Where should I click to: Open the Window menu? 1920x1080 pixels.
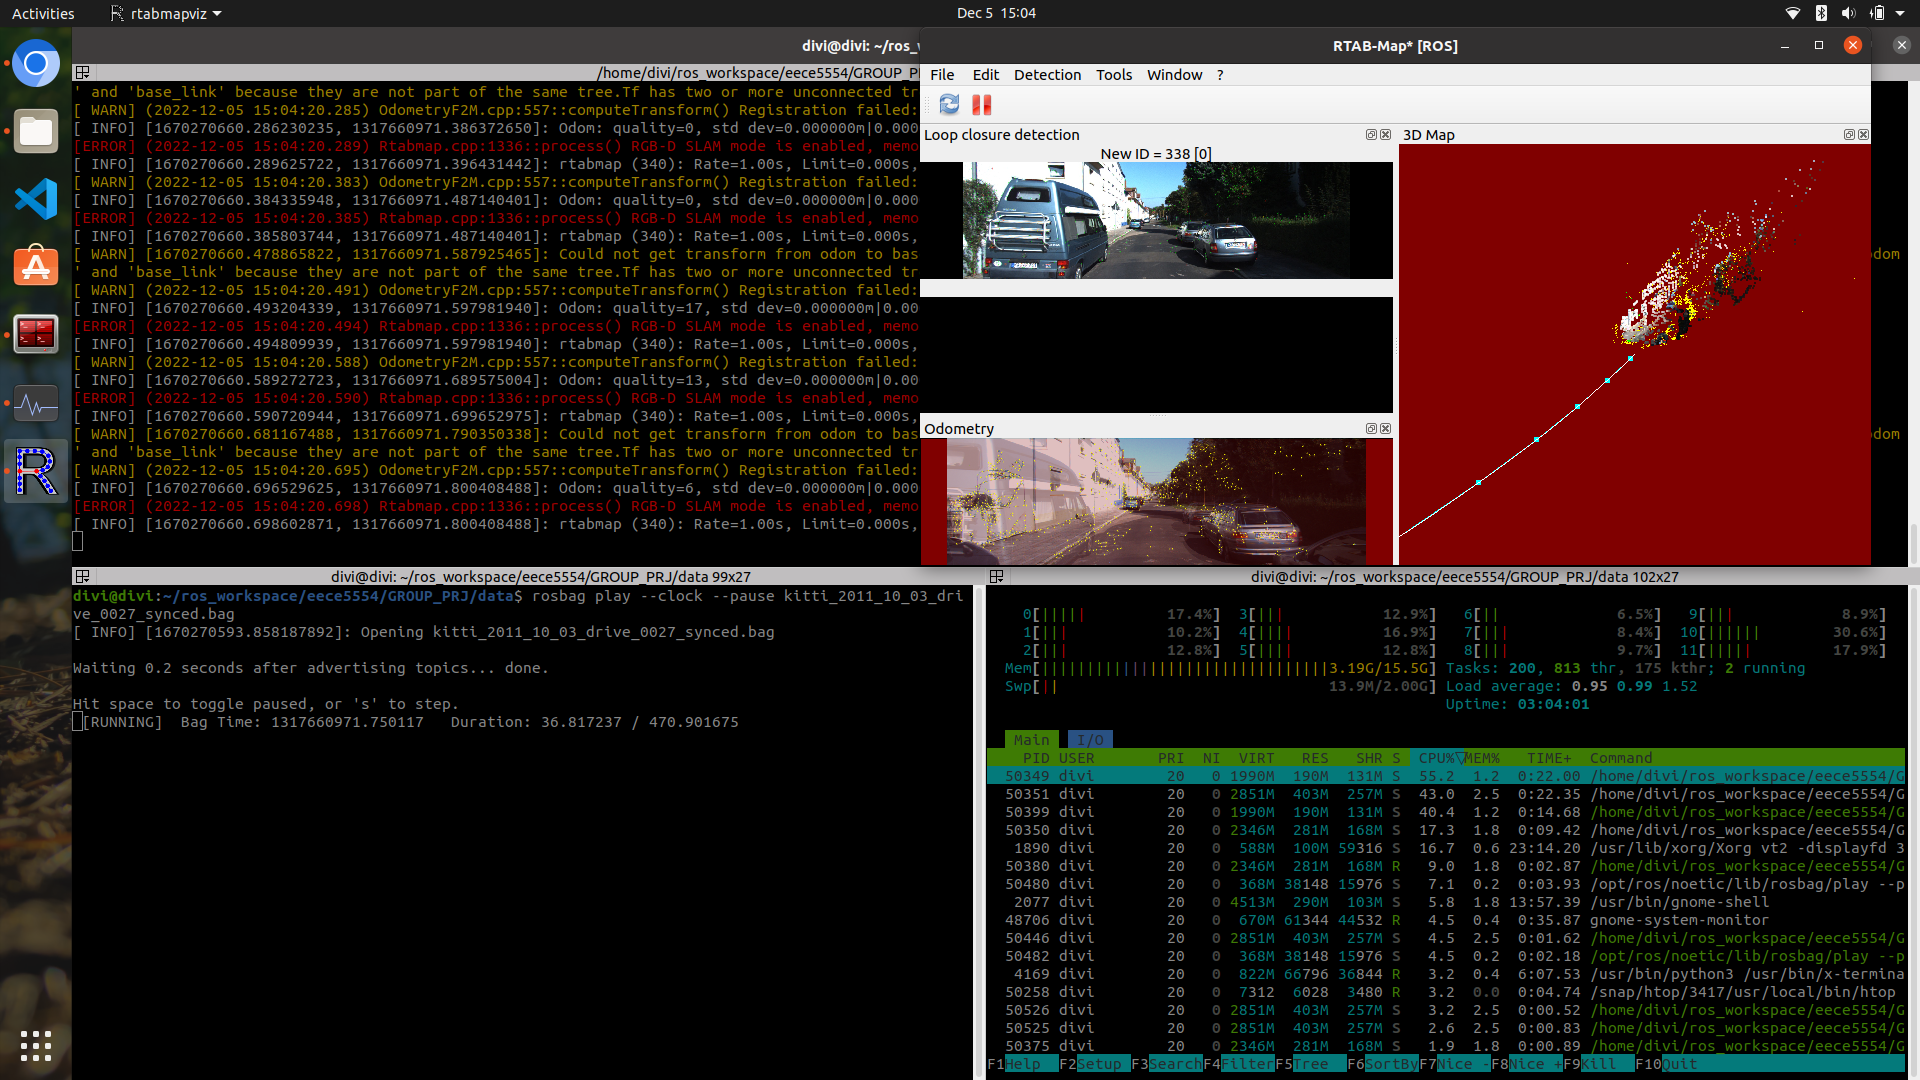pyautogui.click(x=1174, y=75)
